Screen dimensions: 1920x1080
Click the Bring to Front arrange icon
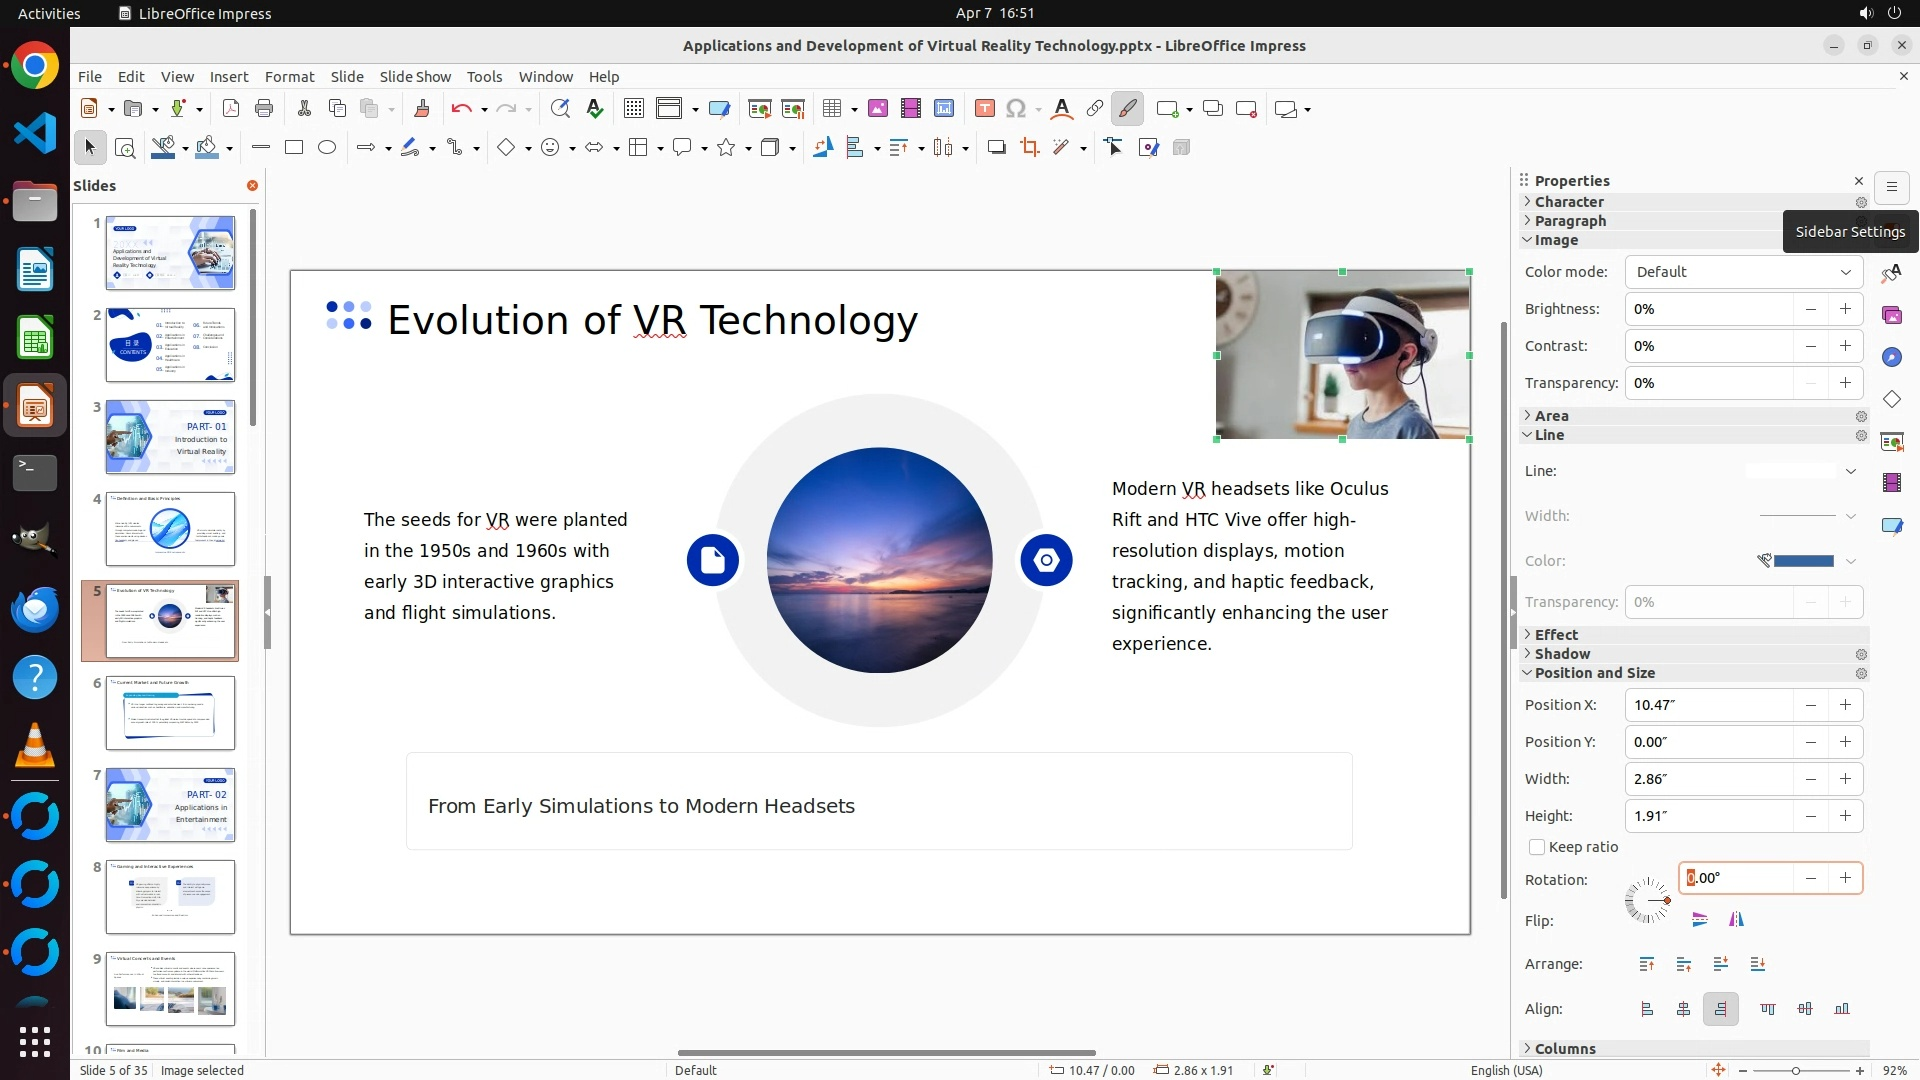[x=1647, y=965]
